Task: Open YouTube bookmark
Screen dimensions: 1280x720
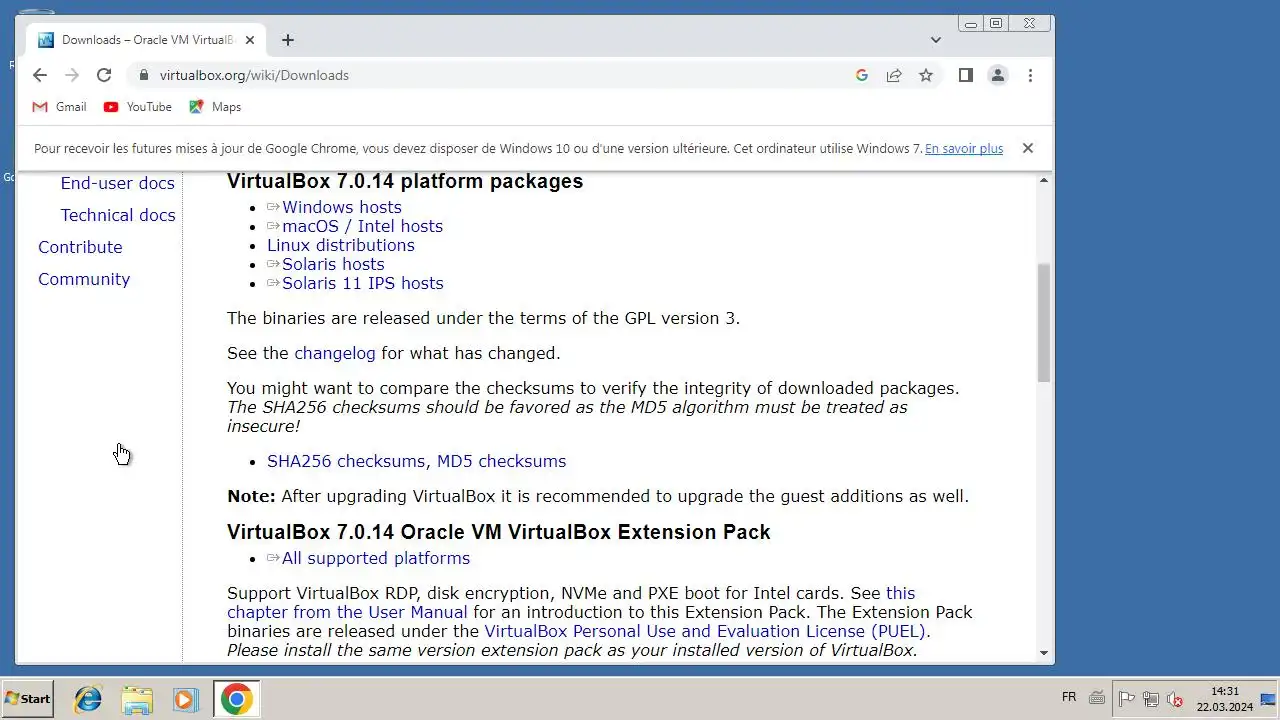Action: pyautogui.click(x=138, y=107)
